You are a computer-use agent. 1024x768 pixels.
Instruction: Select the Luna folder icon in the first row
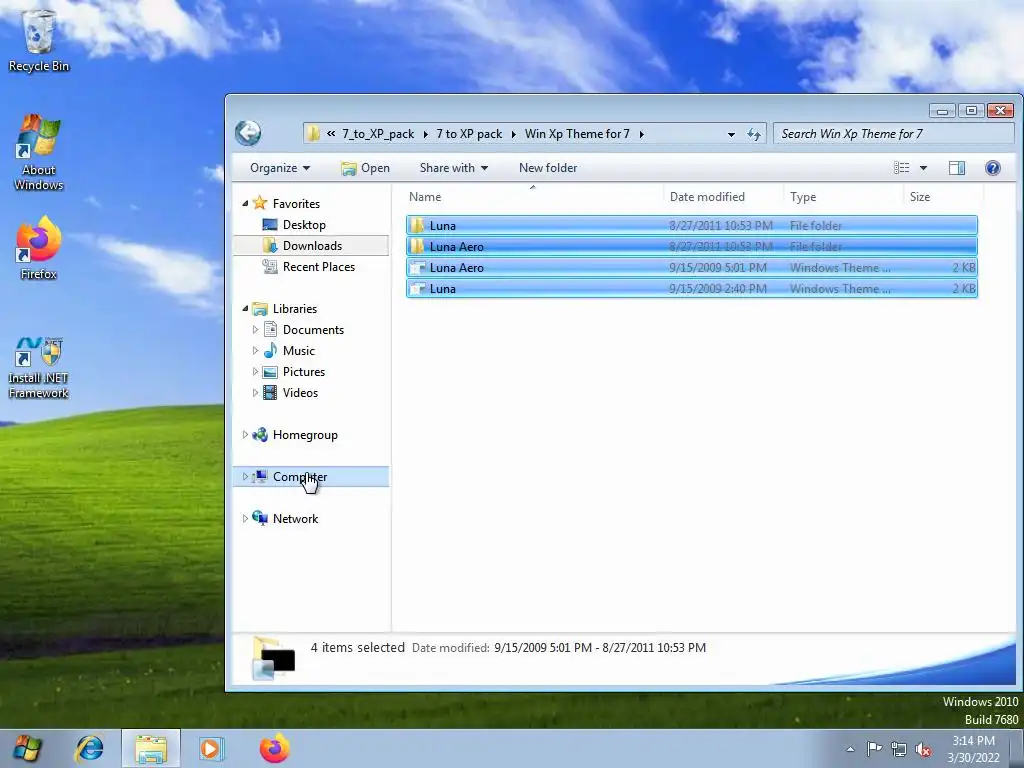coord(417,225)
